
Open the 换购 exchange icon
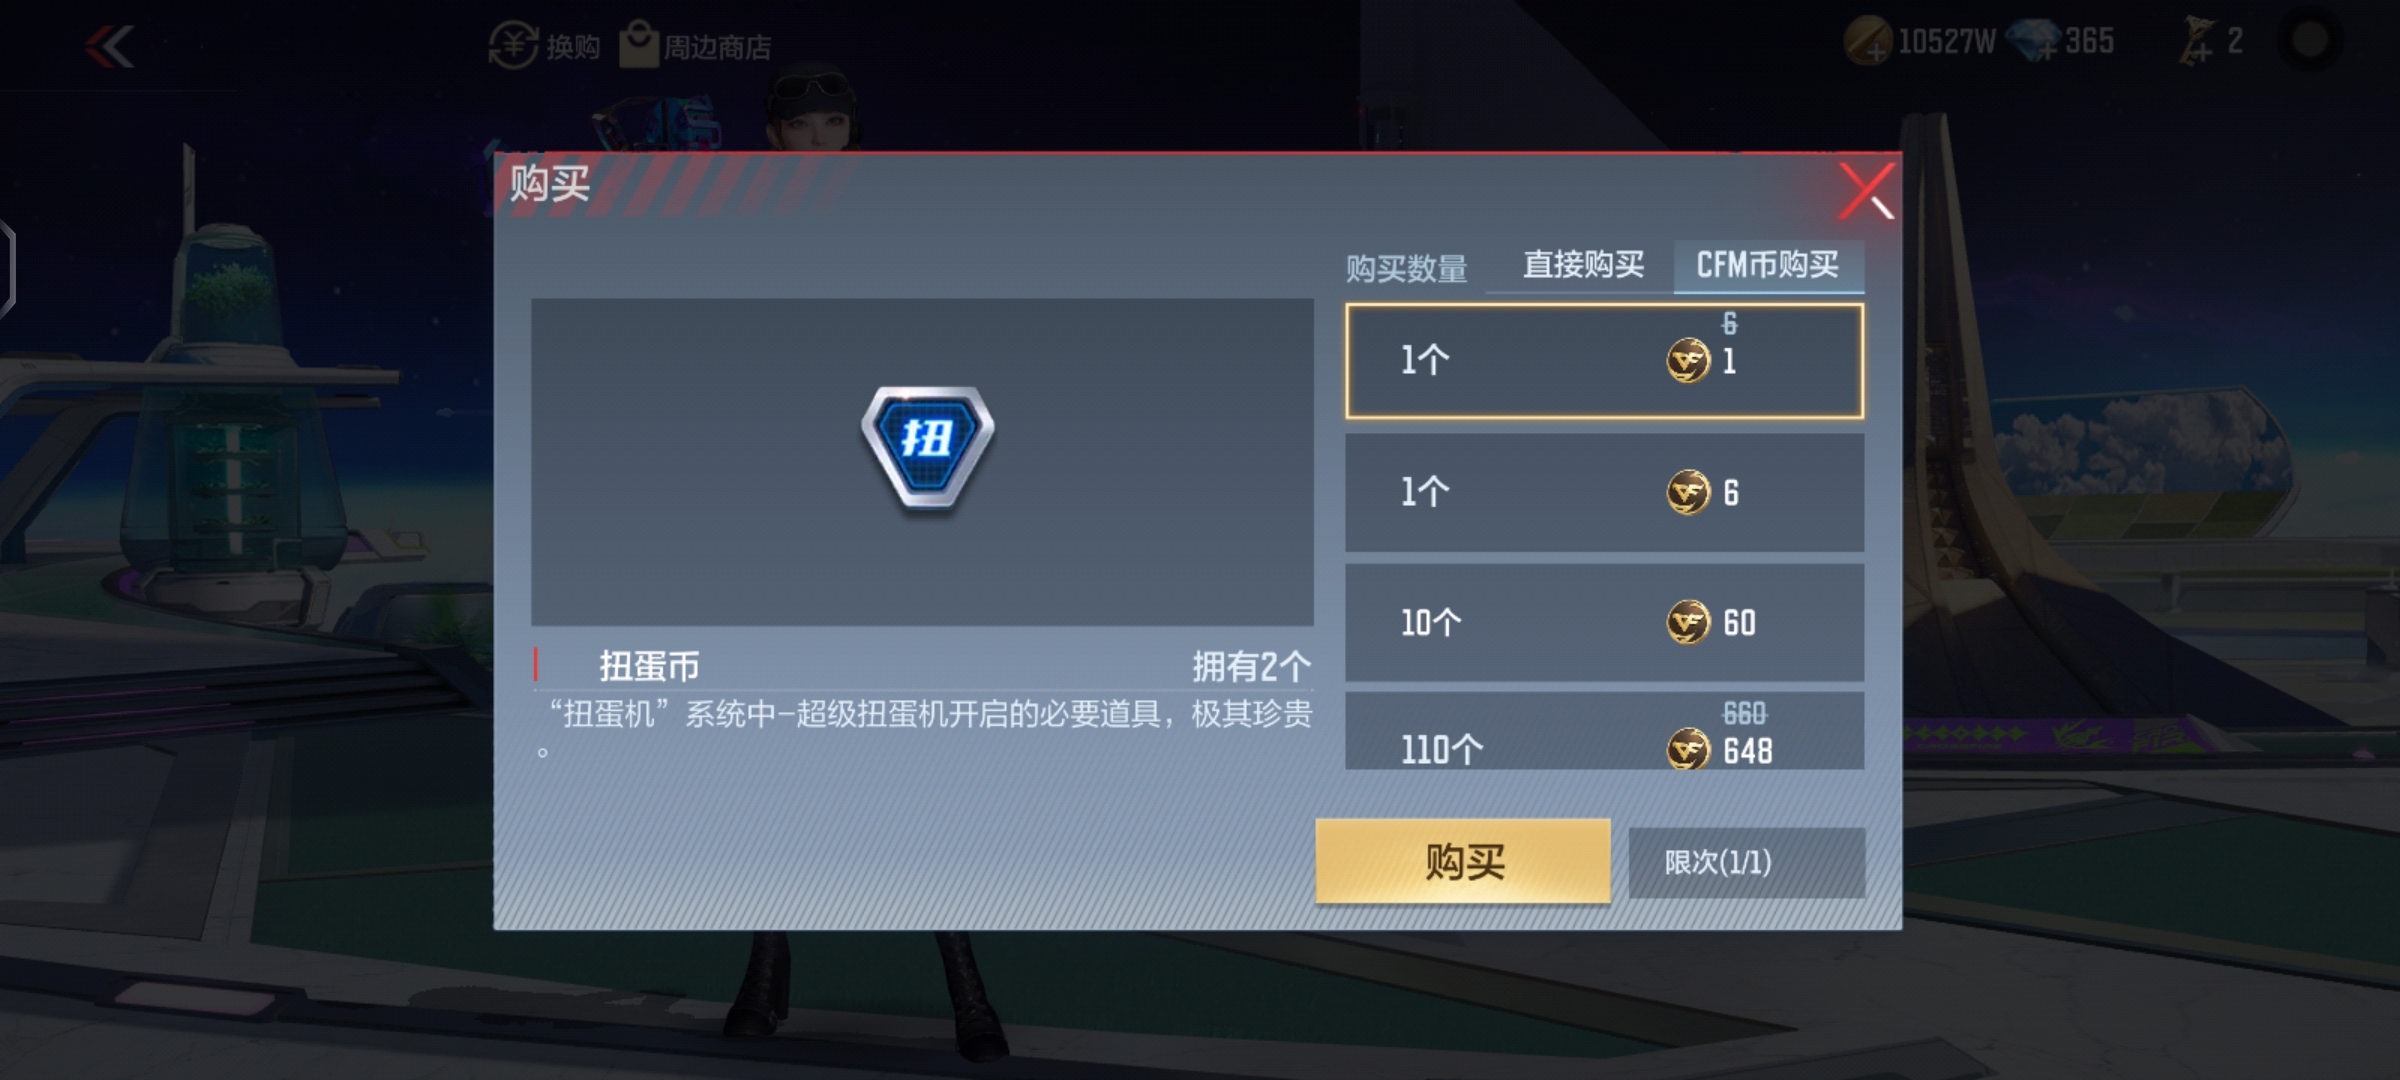(513, 45)
